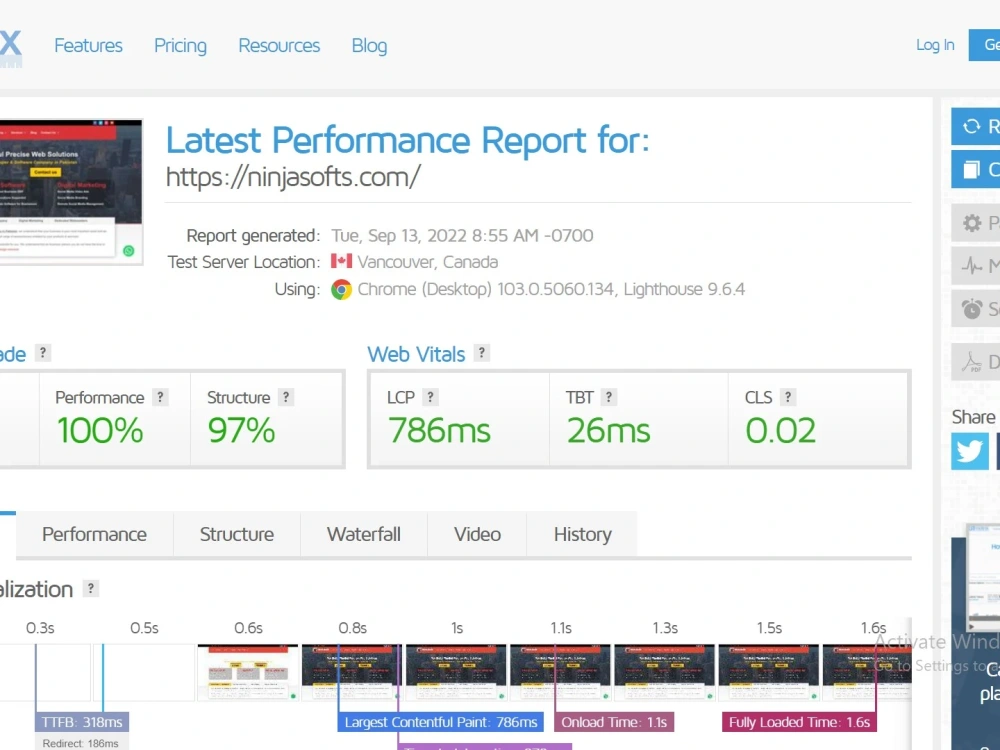Go to the Blog link
Viewport: 1000px width, 750px height.
[x=369, y=46]
